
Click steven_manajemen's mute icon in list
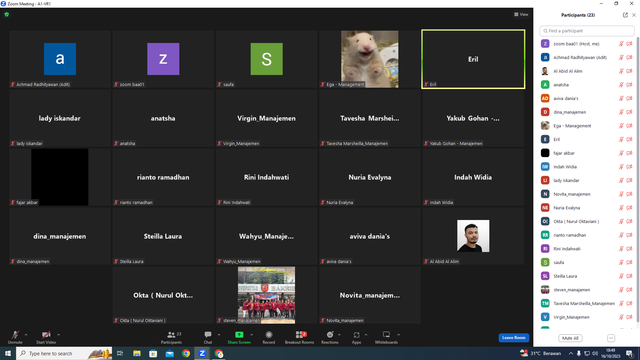621,290
